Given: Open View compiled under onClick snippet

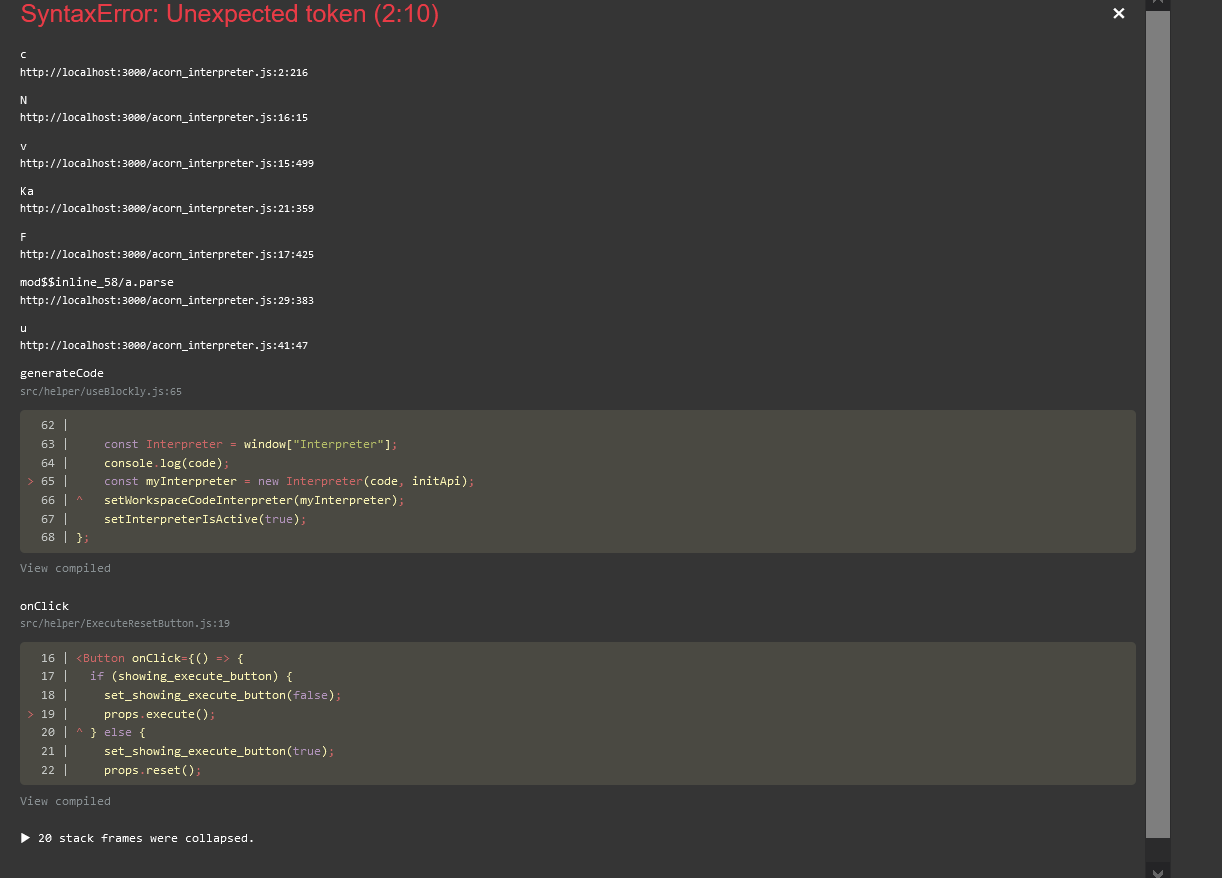Looking at the screenshot, I should (65, 801).
